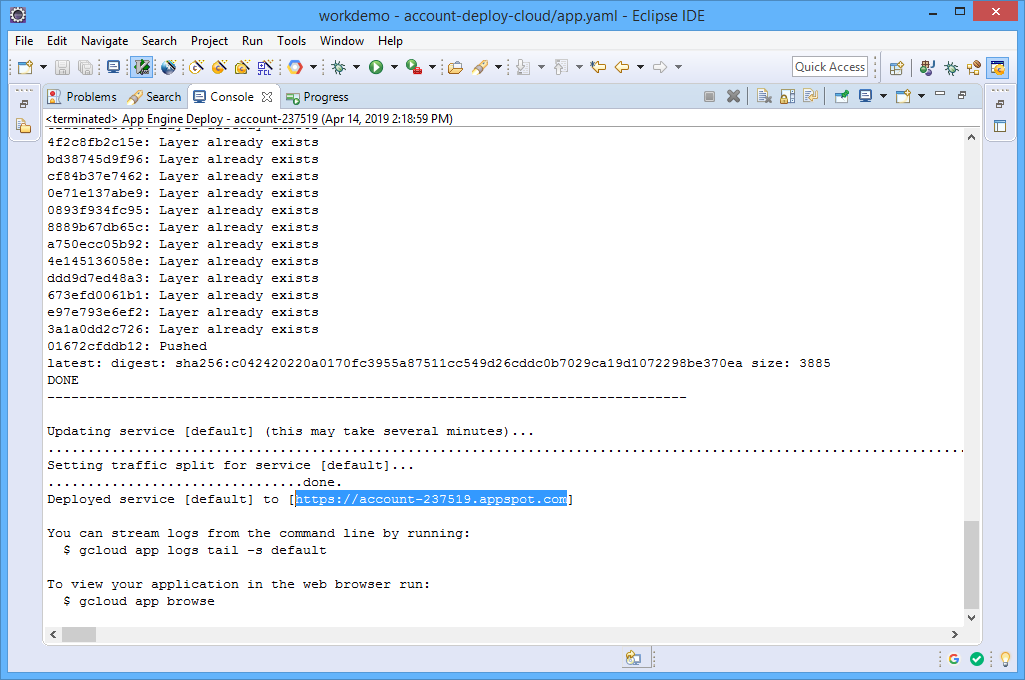
Task: Open the Project menu
Action: 209,41
